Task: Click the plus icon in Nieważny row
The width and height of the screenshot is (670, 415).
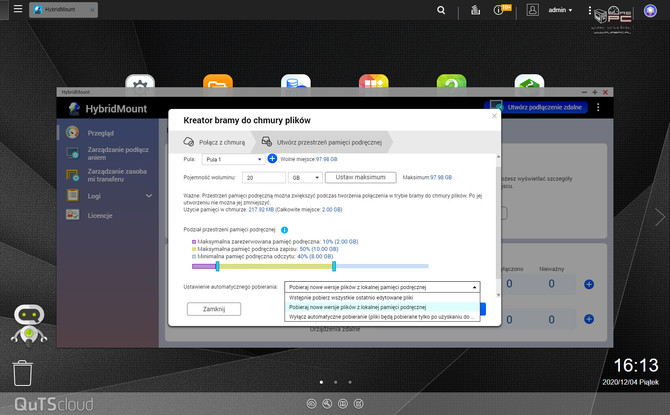Action: point(589,284)
